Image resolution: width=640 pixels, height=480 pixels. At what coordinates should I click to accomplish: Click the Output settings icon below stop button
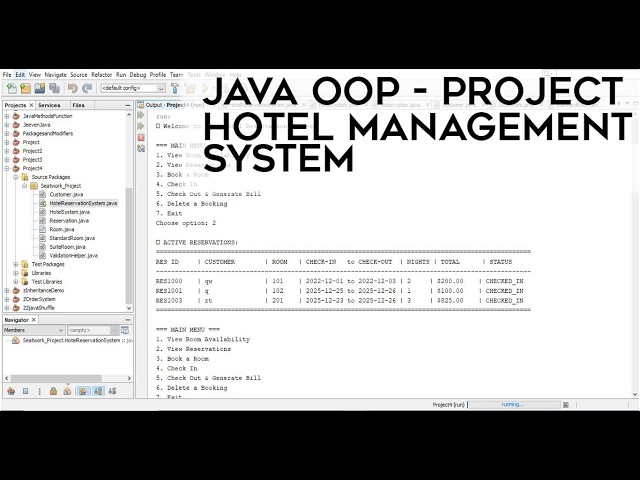coord(141,148)
